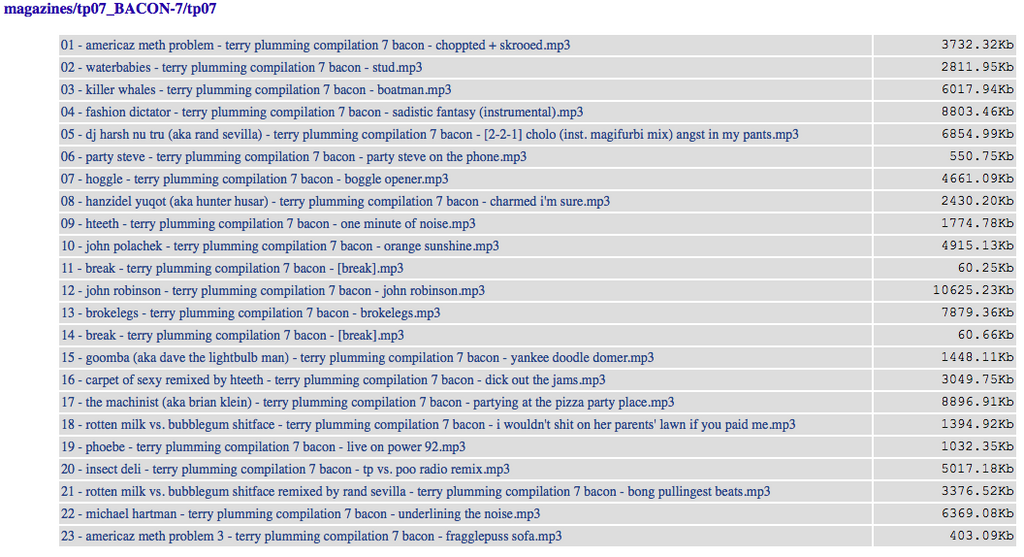Open phoebe live on power 92.mp3
The height and width of the screenshot is (557, 1024).
(263, 447)
